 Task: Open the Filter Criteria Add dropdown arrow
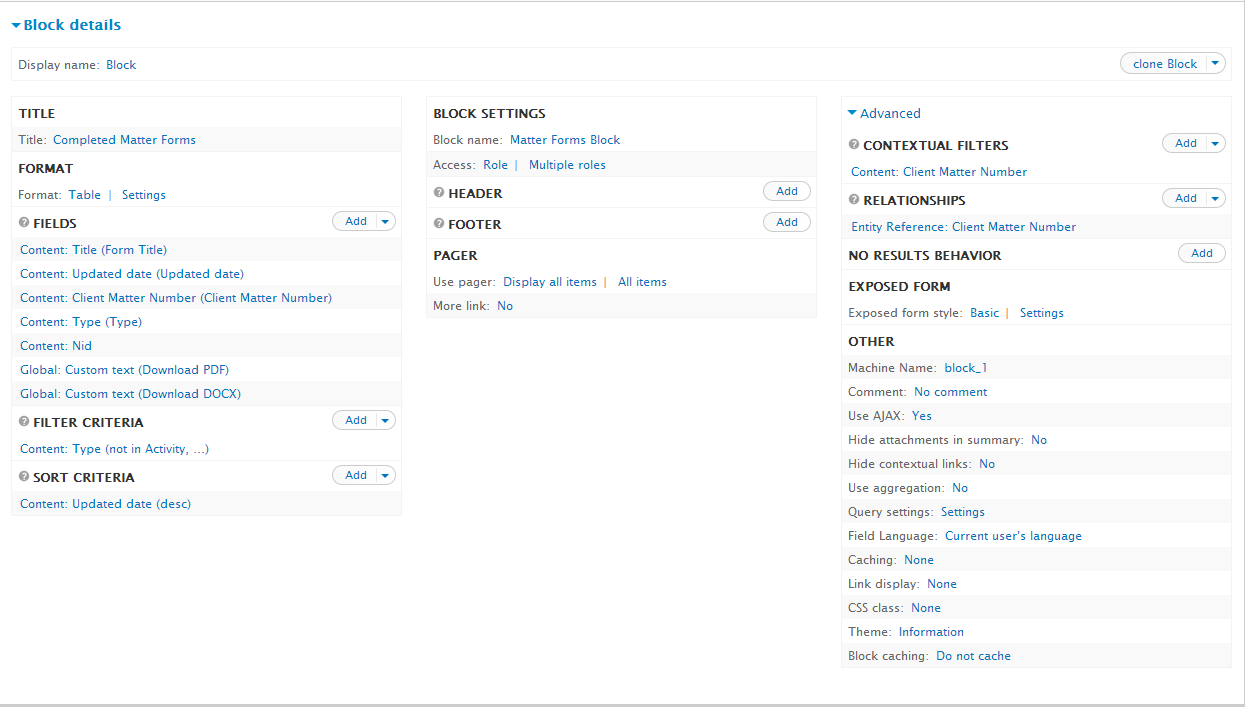[x=386, y=420]
